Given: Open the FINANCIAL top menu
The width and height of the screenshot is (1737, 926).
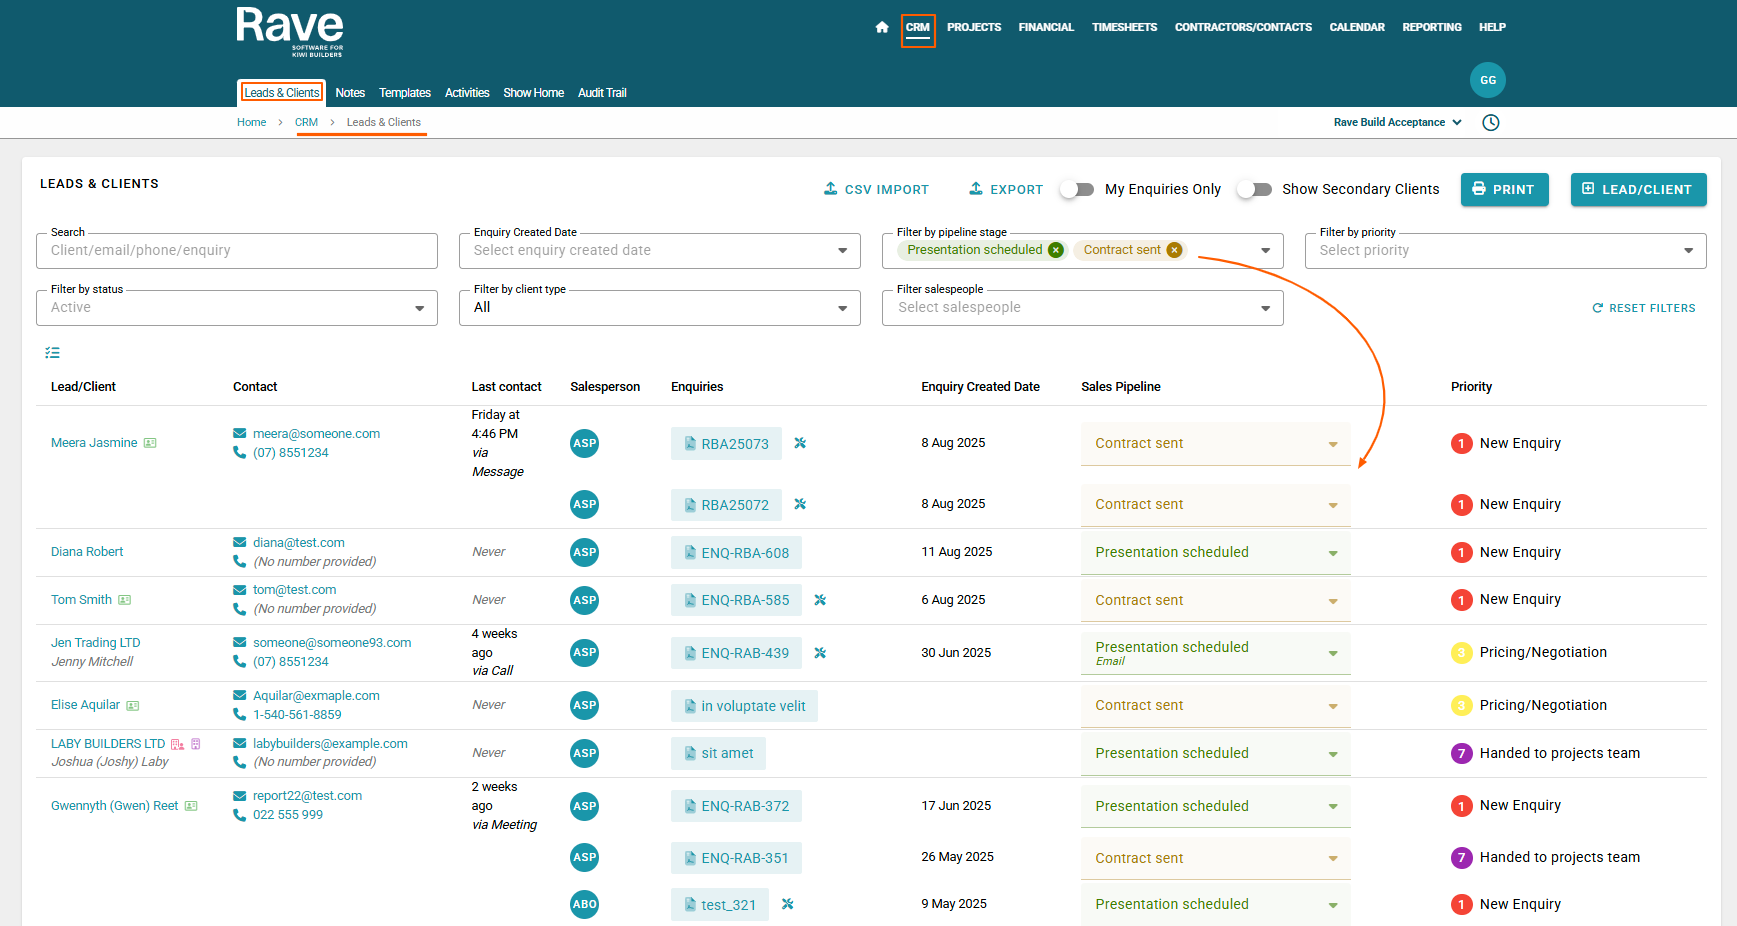Looking at the screenshot, I should click(1046, 27).
